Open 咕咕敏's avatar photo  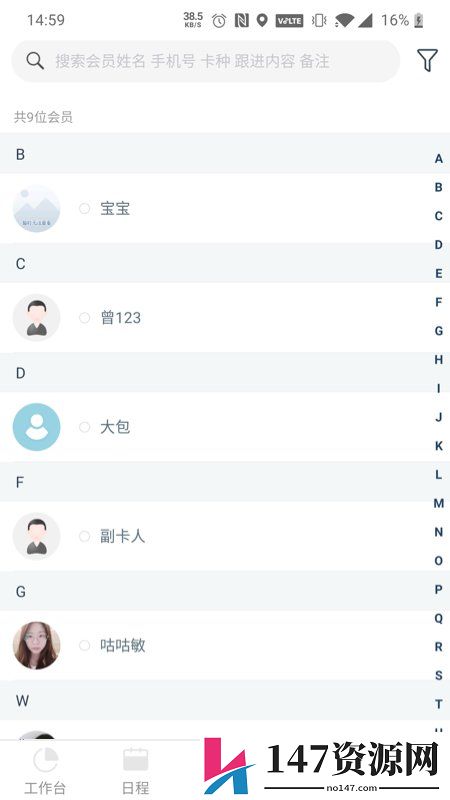click(36, 645)
